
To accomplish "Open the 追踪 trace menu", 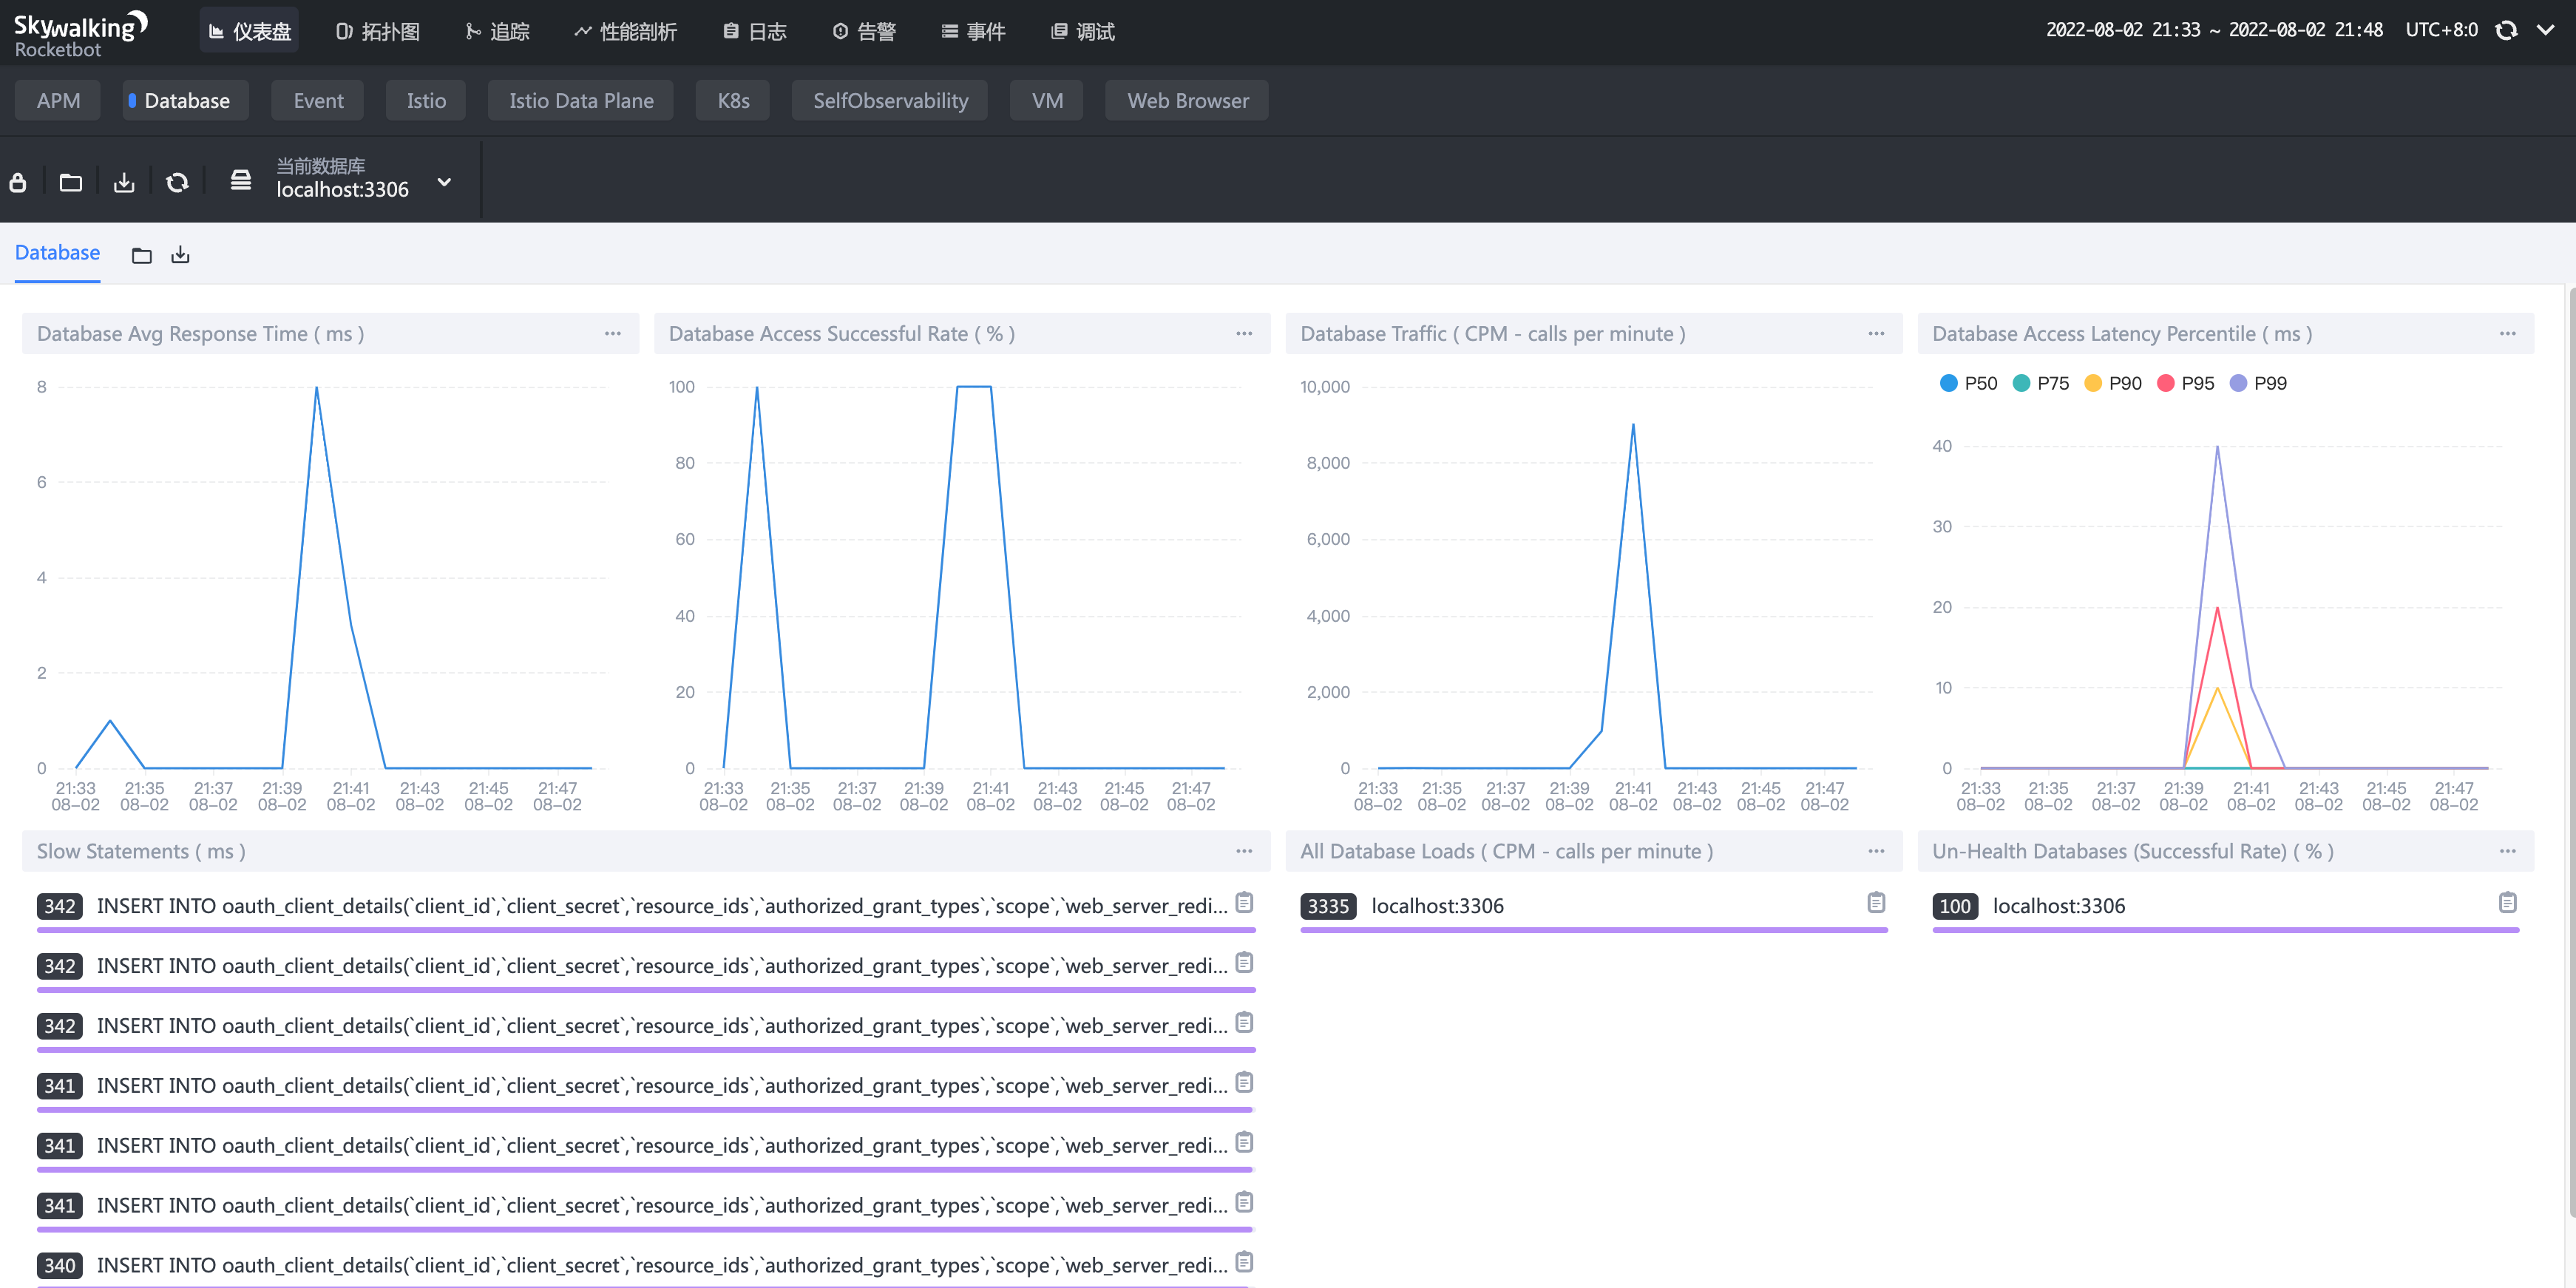I will point(498,31).
